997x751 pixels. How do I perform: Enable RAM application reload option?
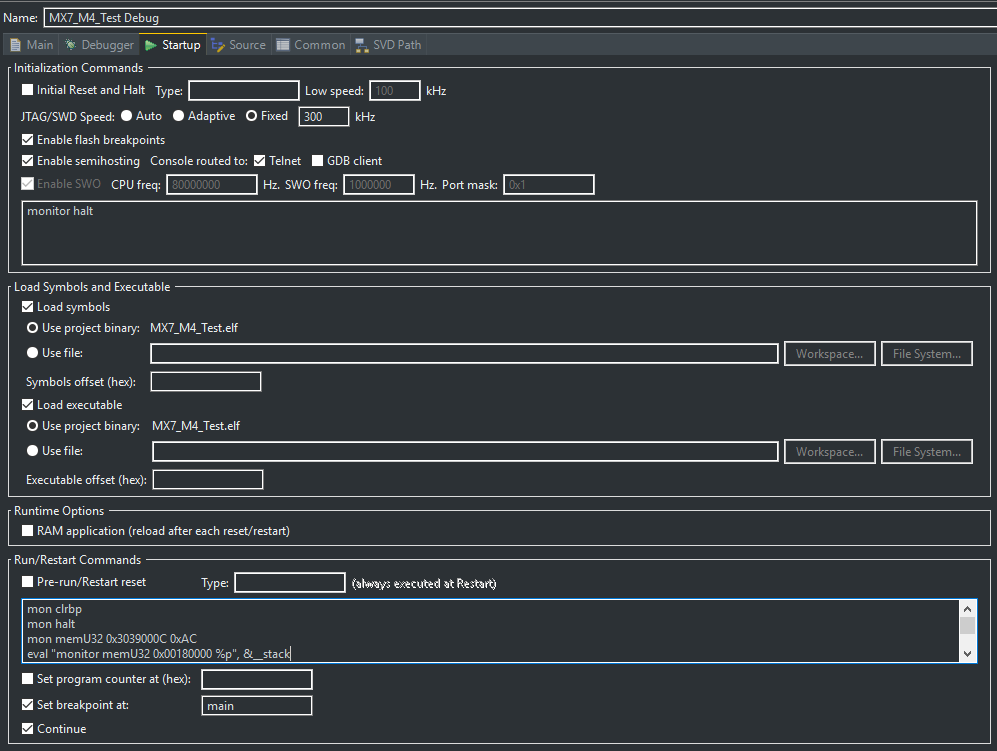click(x=27, y=531)
